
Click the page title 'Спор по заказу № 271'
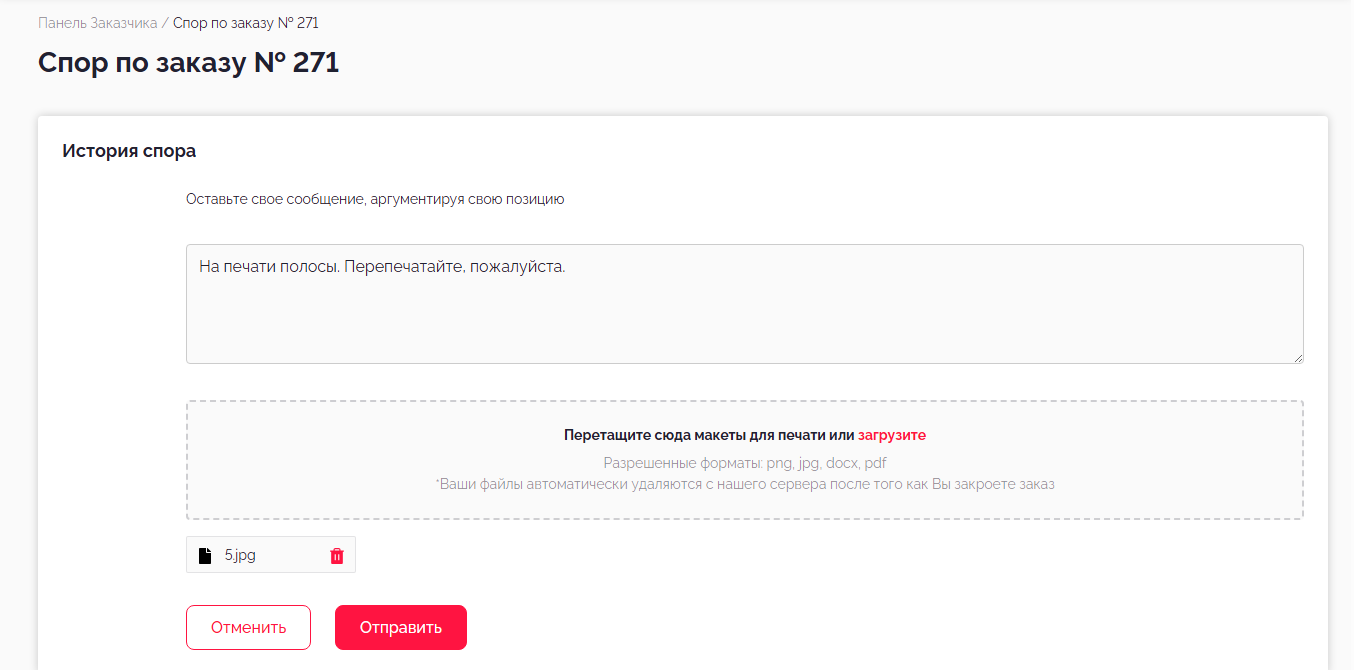188,63
